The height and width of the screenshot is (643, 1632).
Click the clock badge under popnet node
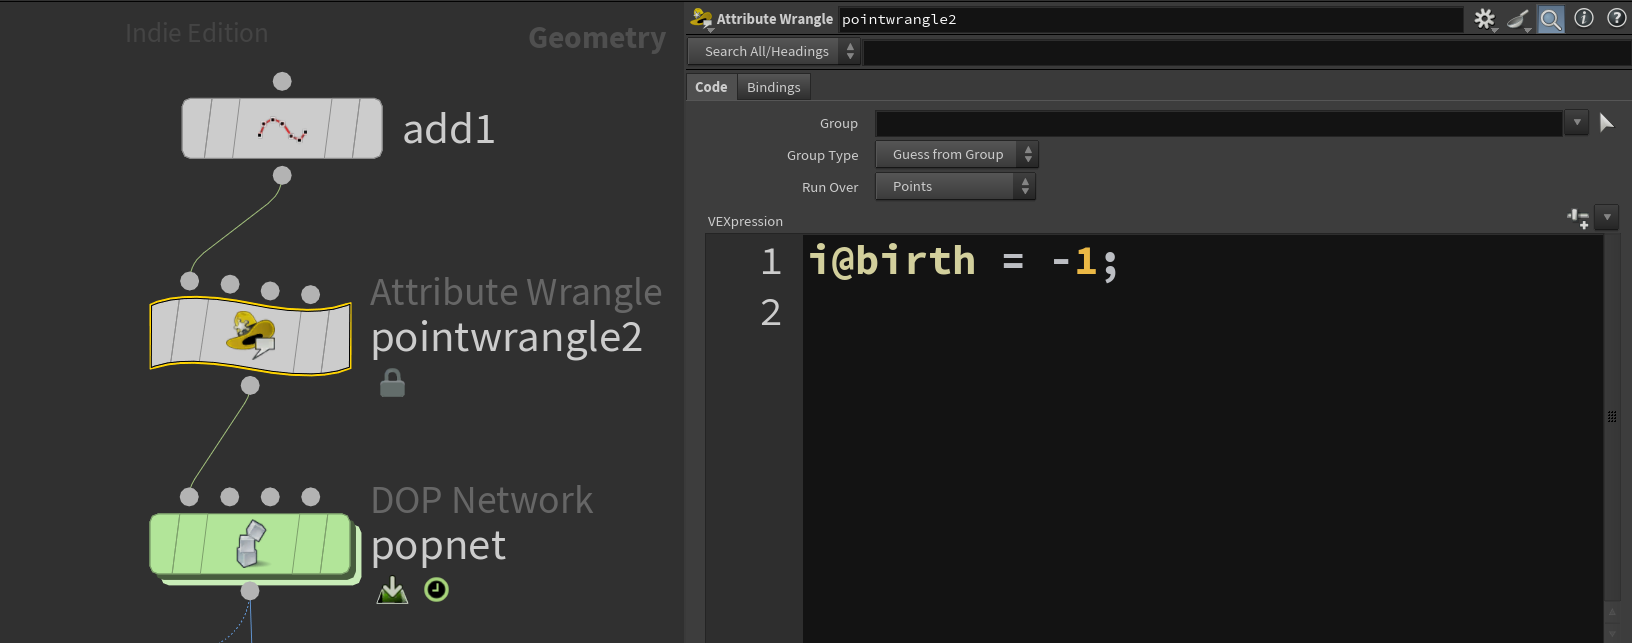[x=436, y=590]
